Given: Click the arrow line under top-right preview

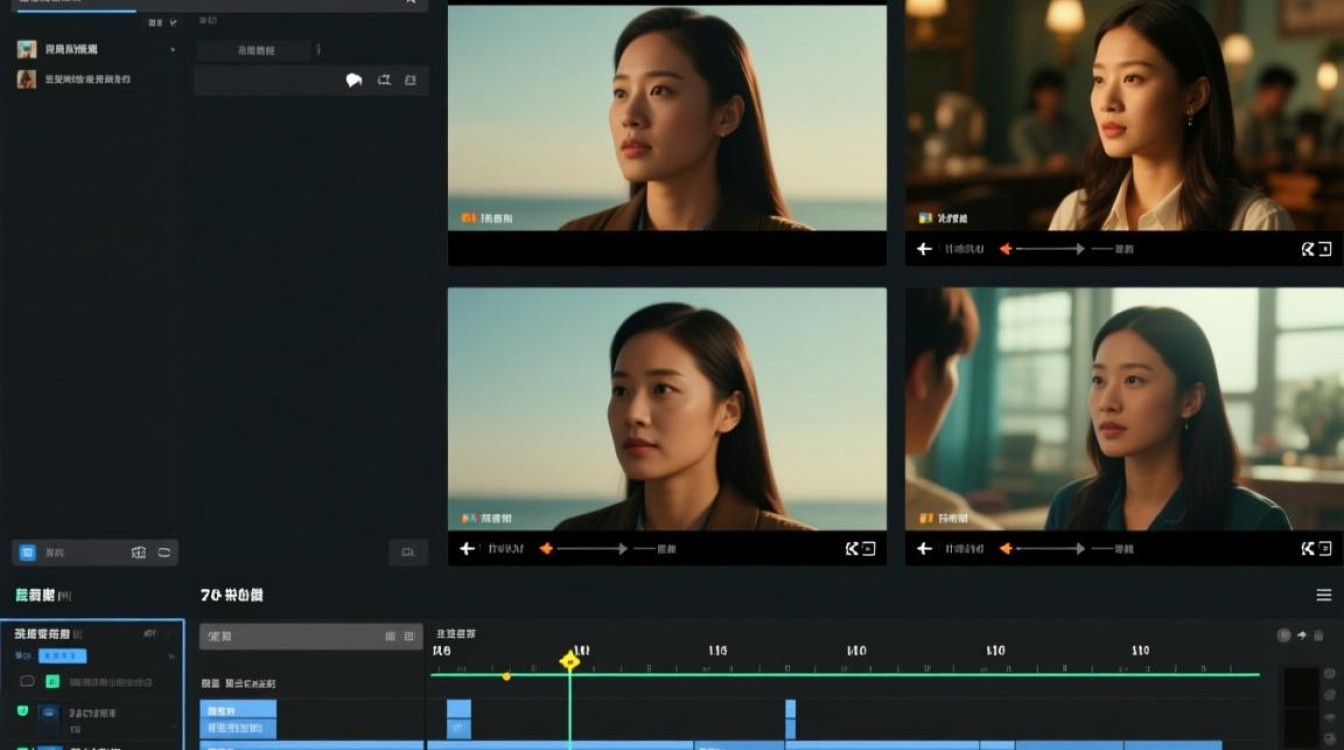Looking at the screenshot, I should tap(1051, 249).
